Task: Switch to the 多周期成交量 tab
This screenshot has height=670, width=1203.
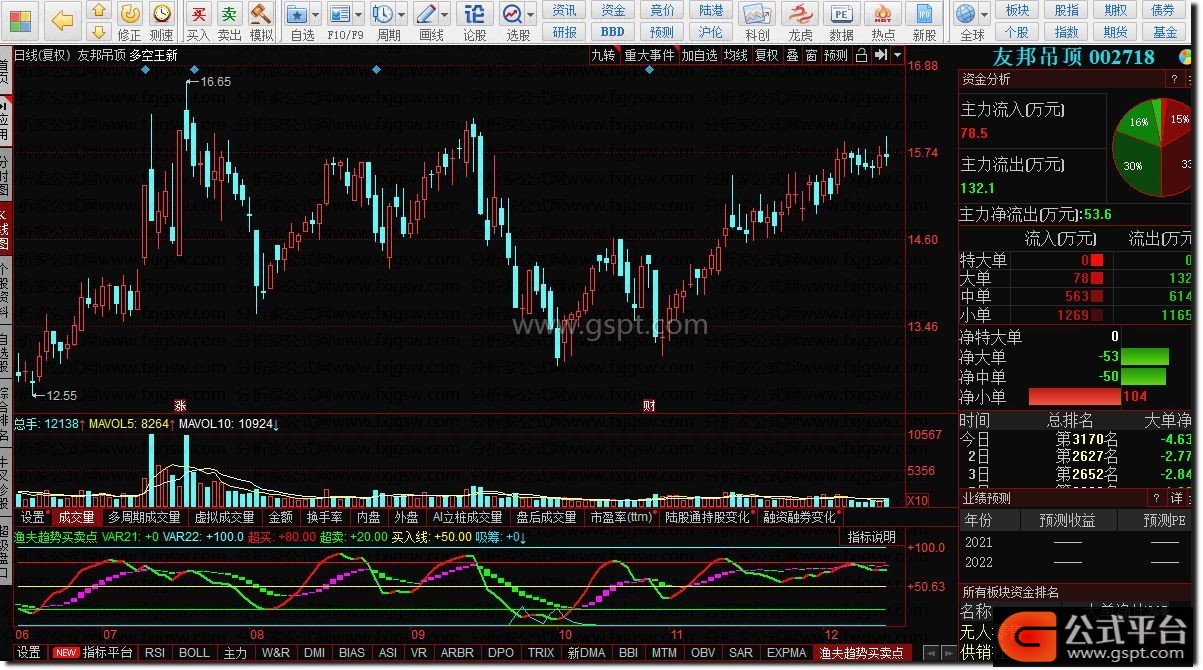Action: point(145,517)
